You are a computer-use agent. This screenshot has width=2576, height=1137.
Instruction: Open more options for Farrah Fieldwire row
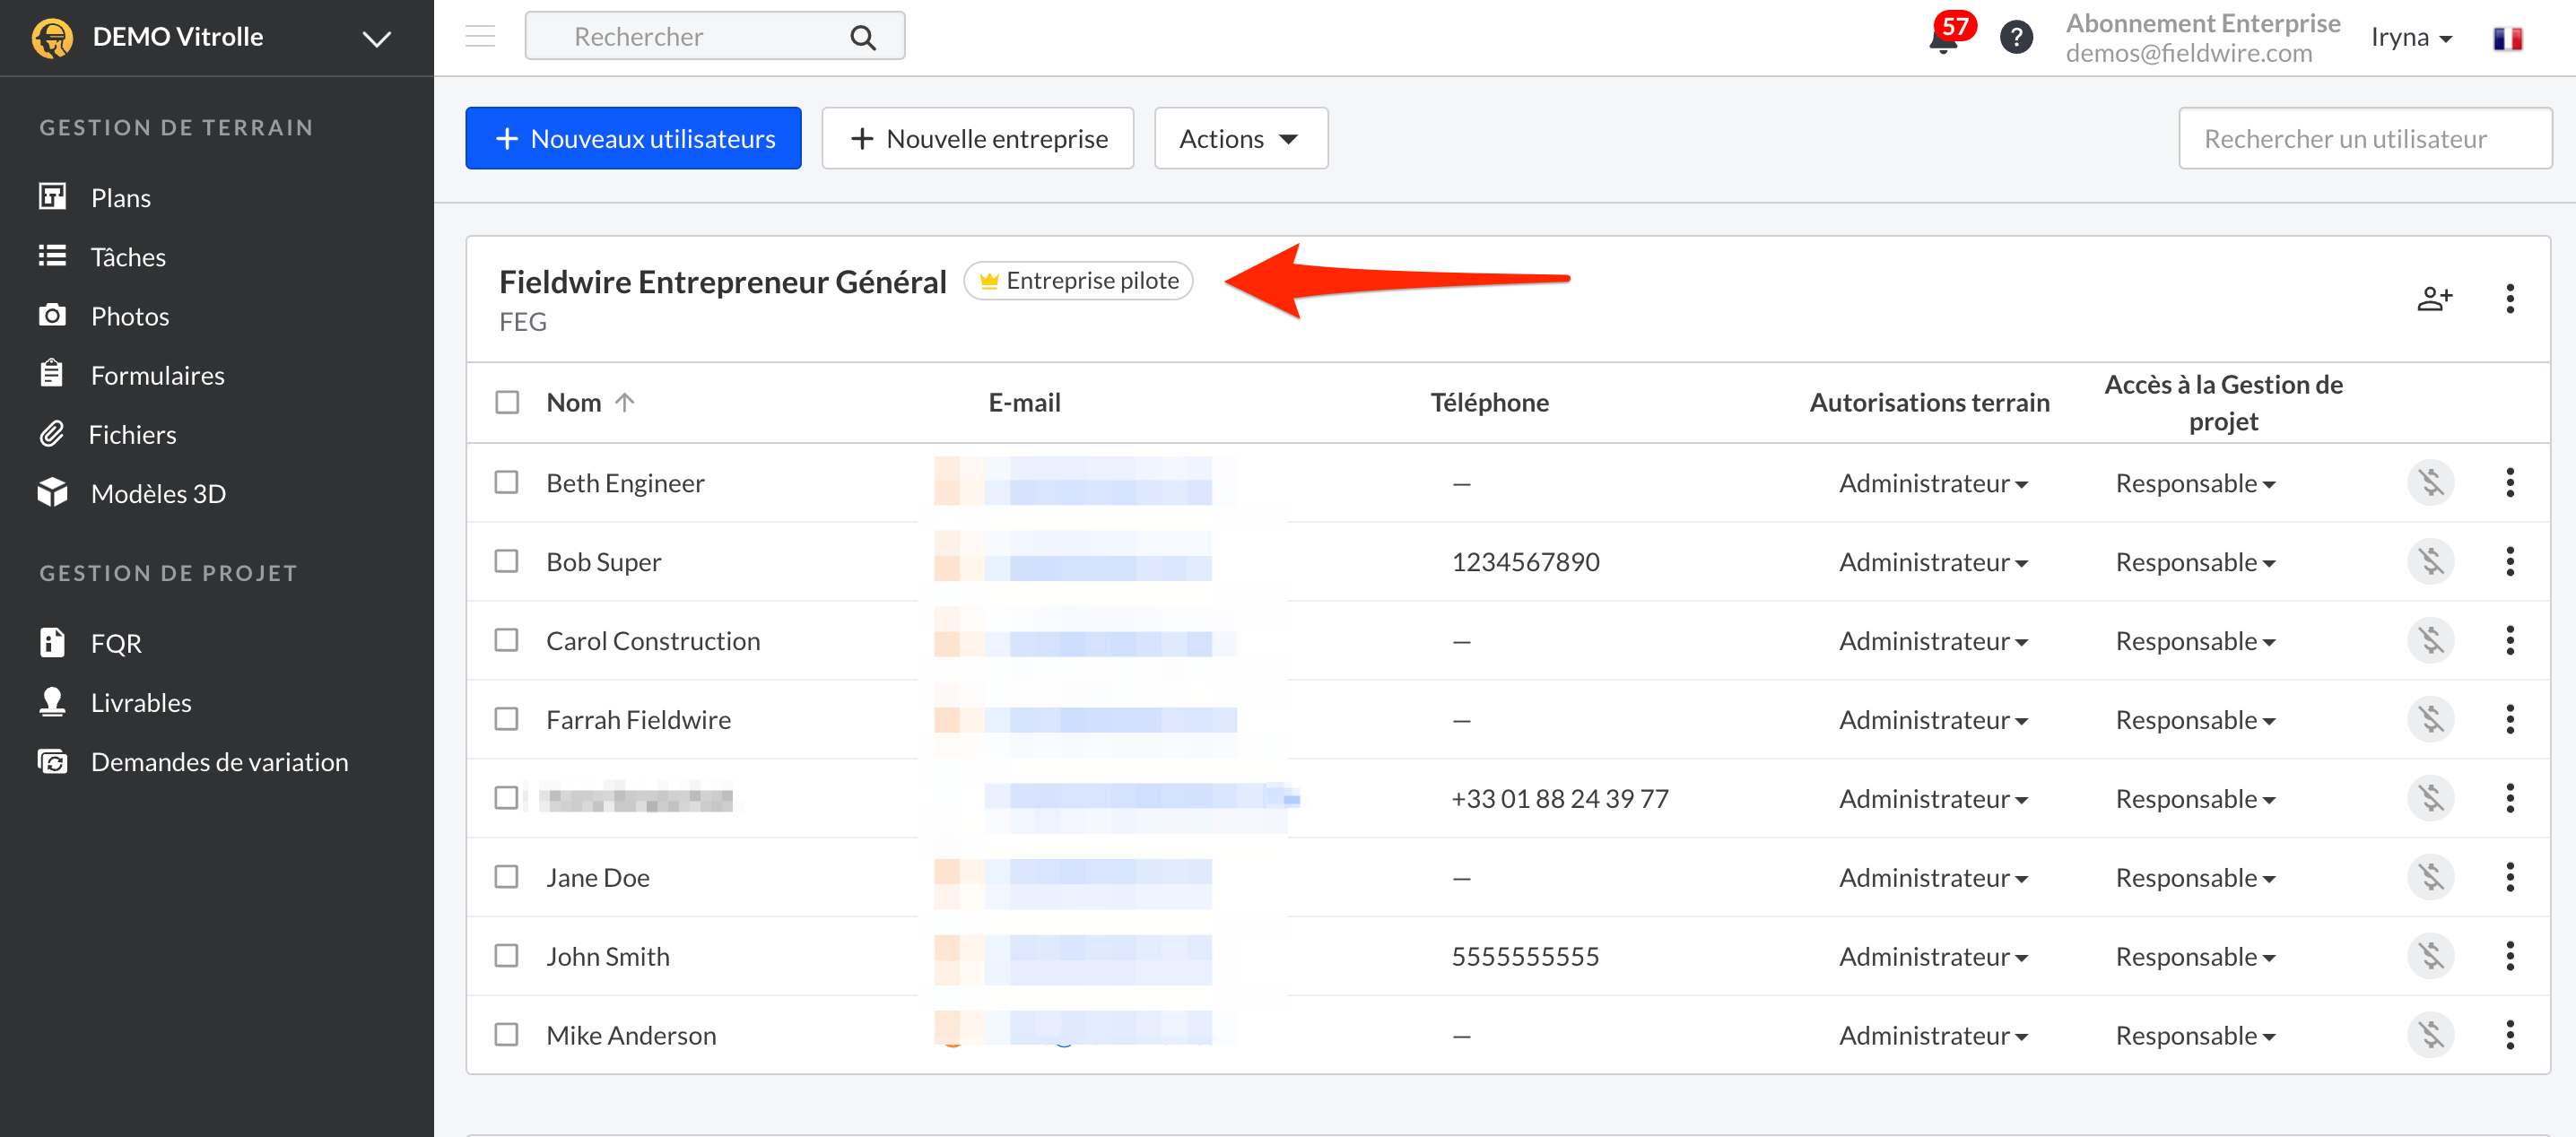click(2509, 720)
